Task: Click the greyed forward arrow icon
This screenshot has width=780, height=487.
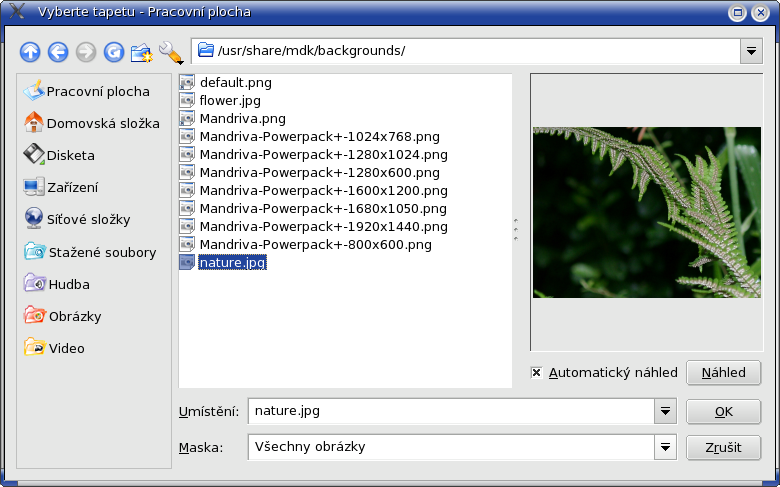Action: (x=86, y=52)
